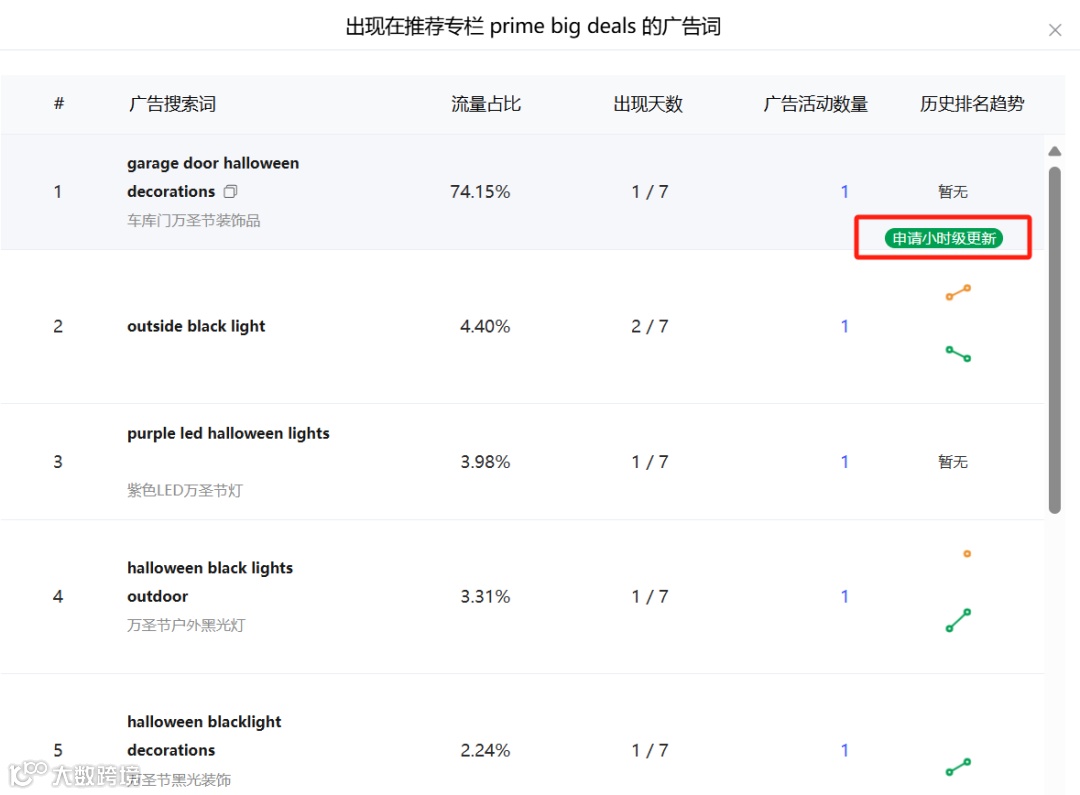Click the 历史排名趋势 column header

coord(972,104)
